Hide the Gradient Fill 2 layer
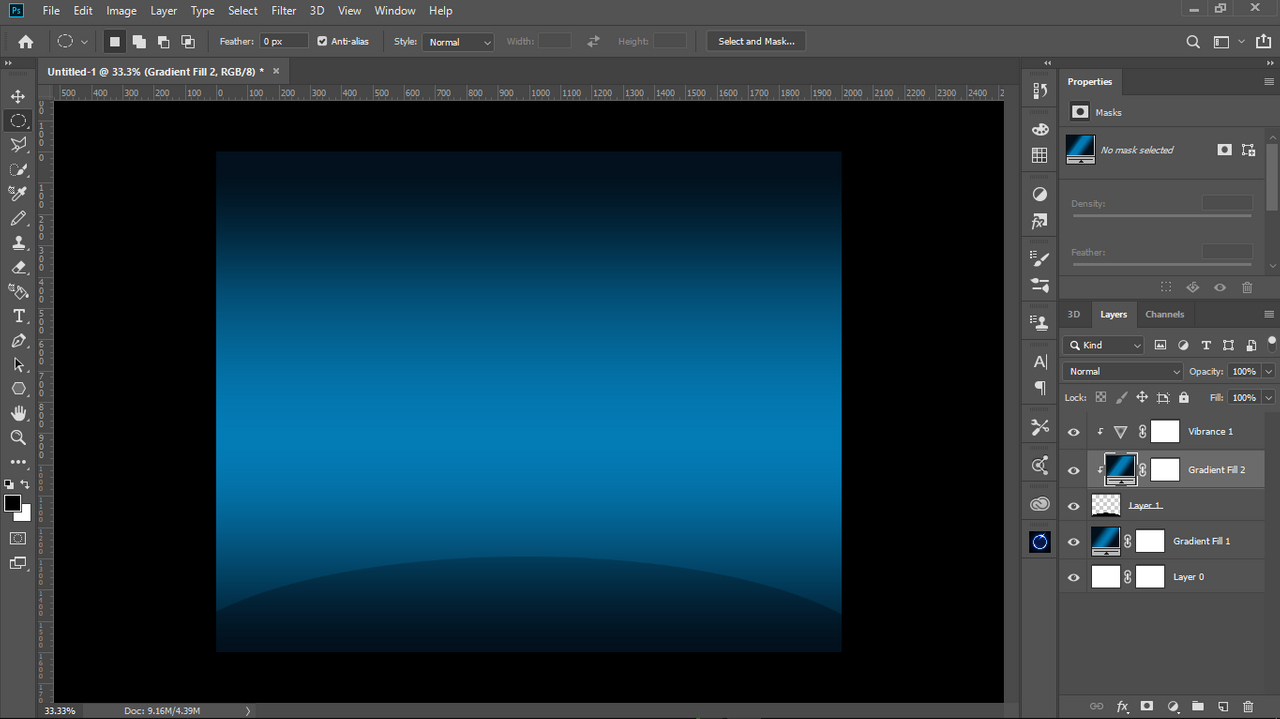1280x719 pixels. [1074, 470]
